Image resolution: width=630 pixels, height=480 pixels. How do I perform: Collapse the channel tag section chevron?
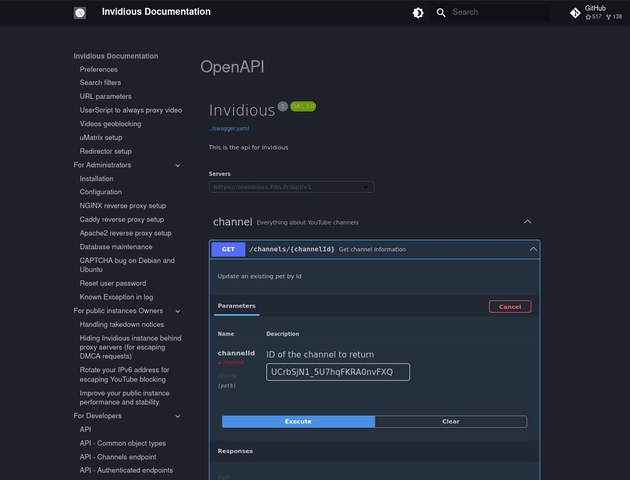[528, 222]
